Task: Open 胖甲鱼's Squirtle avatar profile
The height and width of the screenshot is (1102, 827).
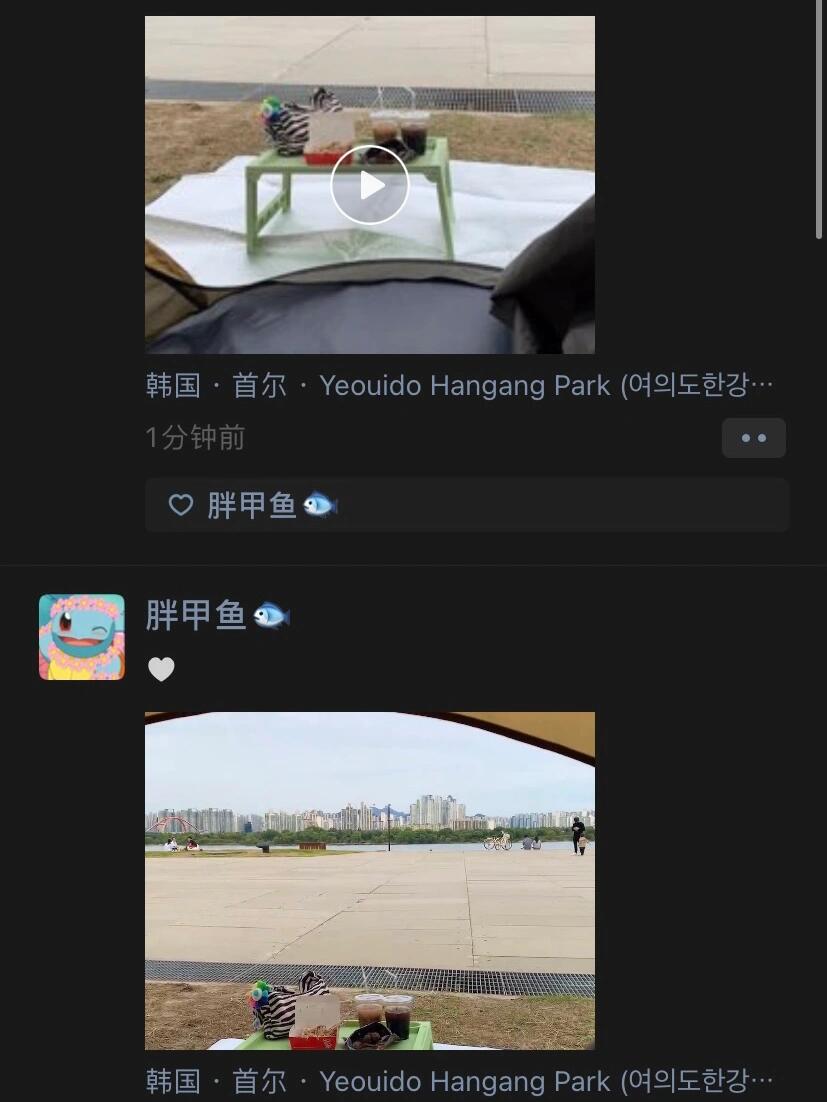Action: [82, 637]
